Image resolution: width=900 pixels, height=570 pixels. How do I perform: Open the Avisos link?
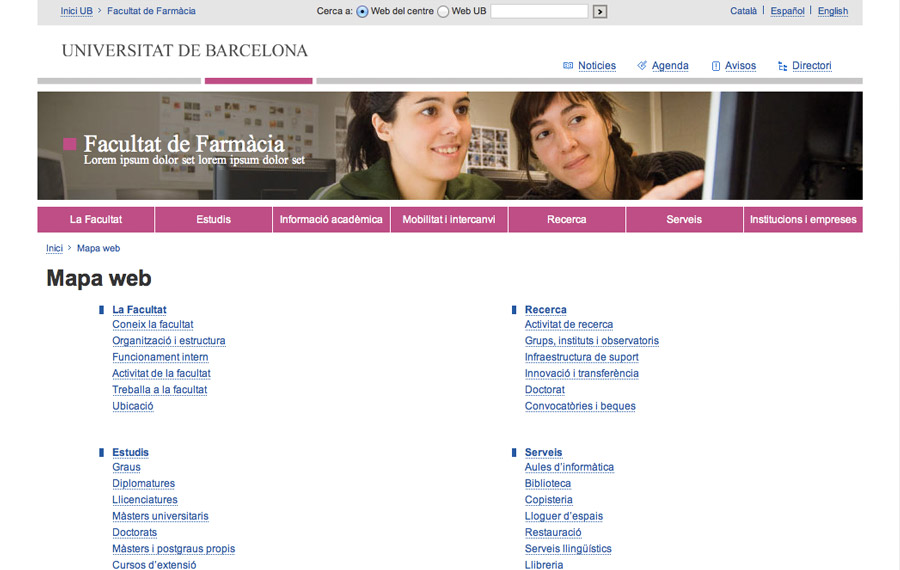(x=740, y=65)
